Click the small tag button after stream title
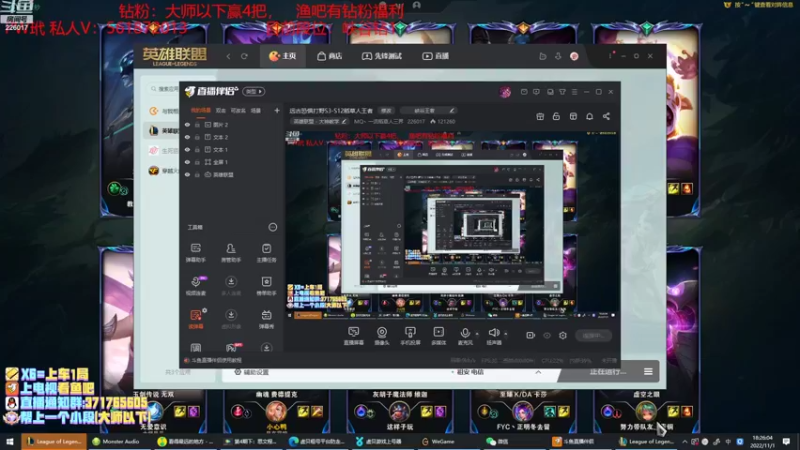Screen dimensions: 800x450 (386, 110)
